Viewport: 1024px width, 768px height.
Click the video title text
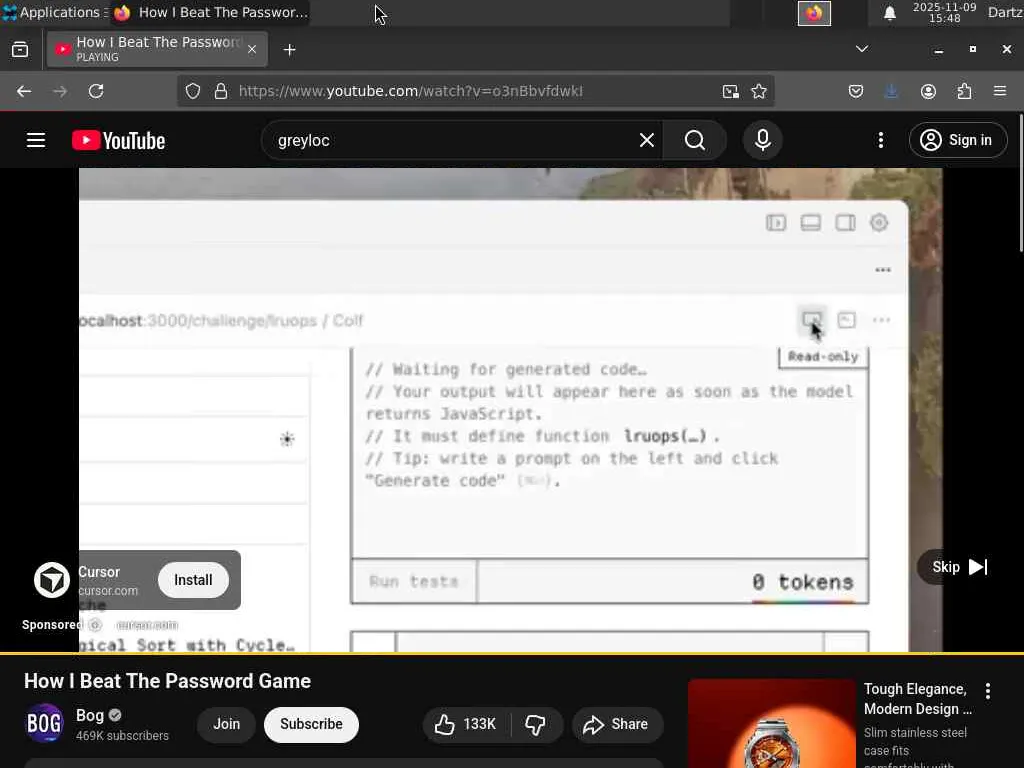[x=167, y=681]
